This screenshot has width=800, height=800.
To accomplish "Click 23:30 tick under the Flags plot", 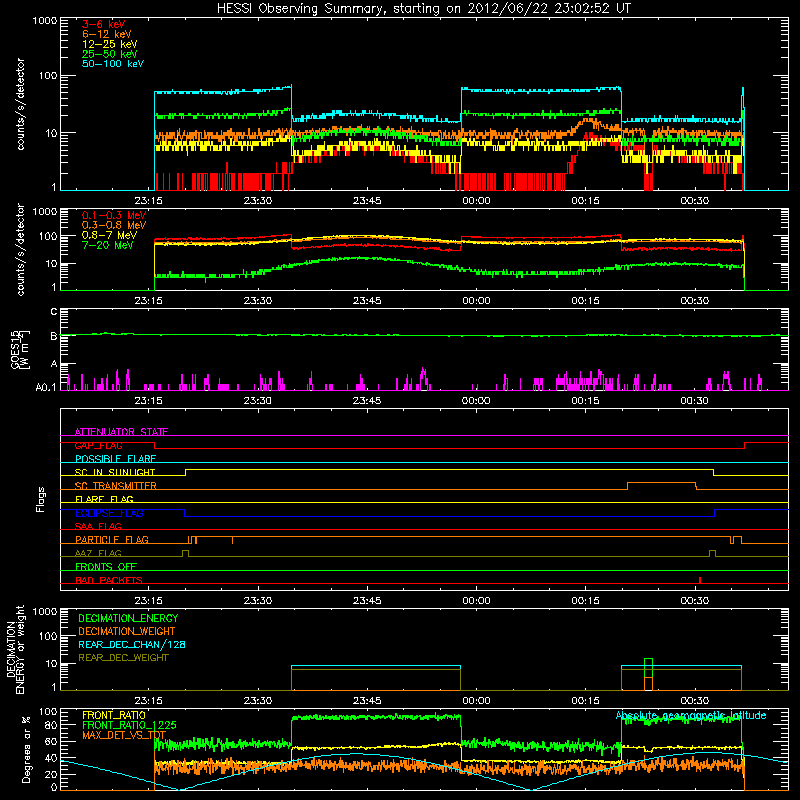I will pyautogui.click(x=258, y=601).
